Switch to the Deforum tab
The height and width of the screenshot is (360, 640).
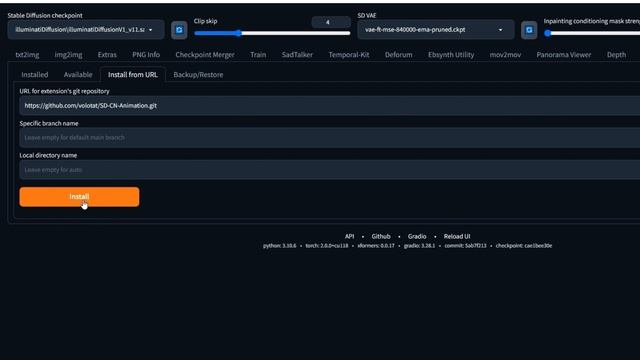[x=398, y=55]
